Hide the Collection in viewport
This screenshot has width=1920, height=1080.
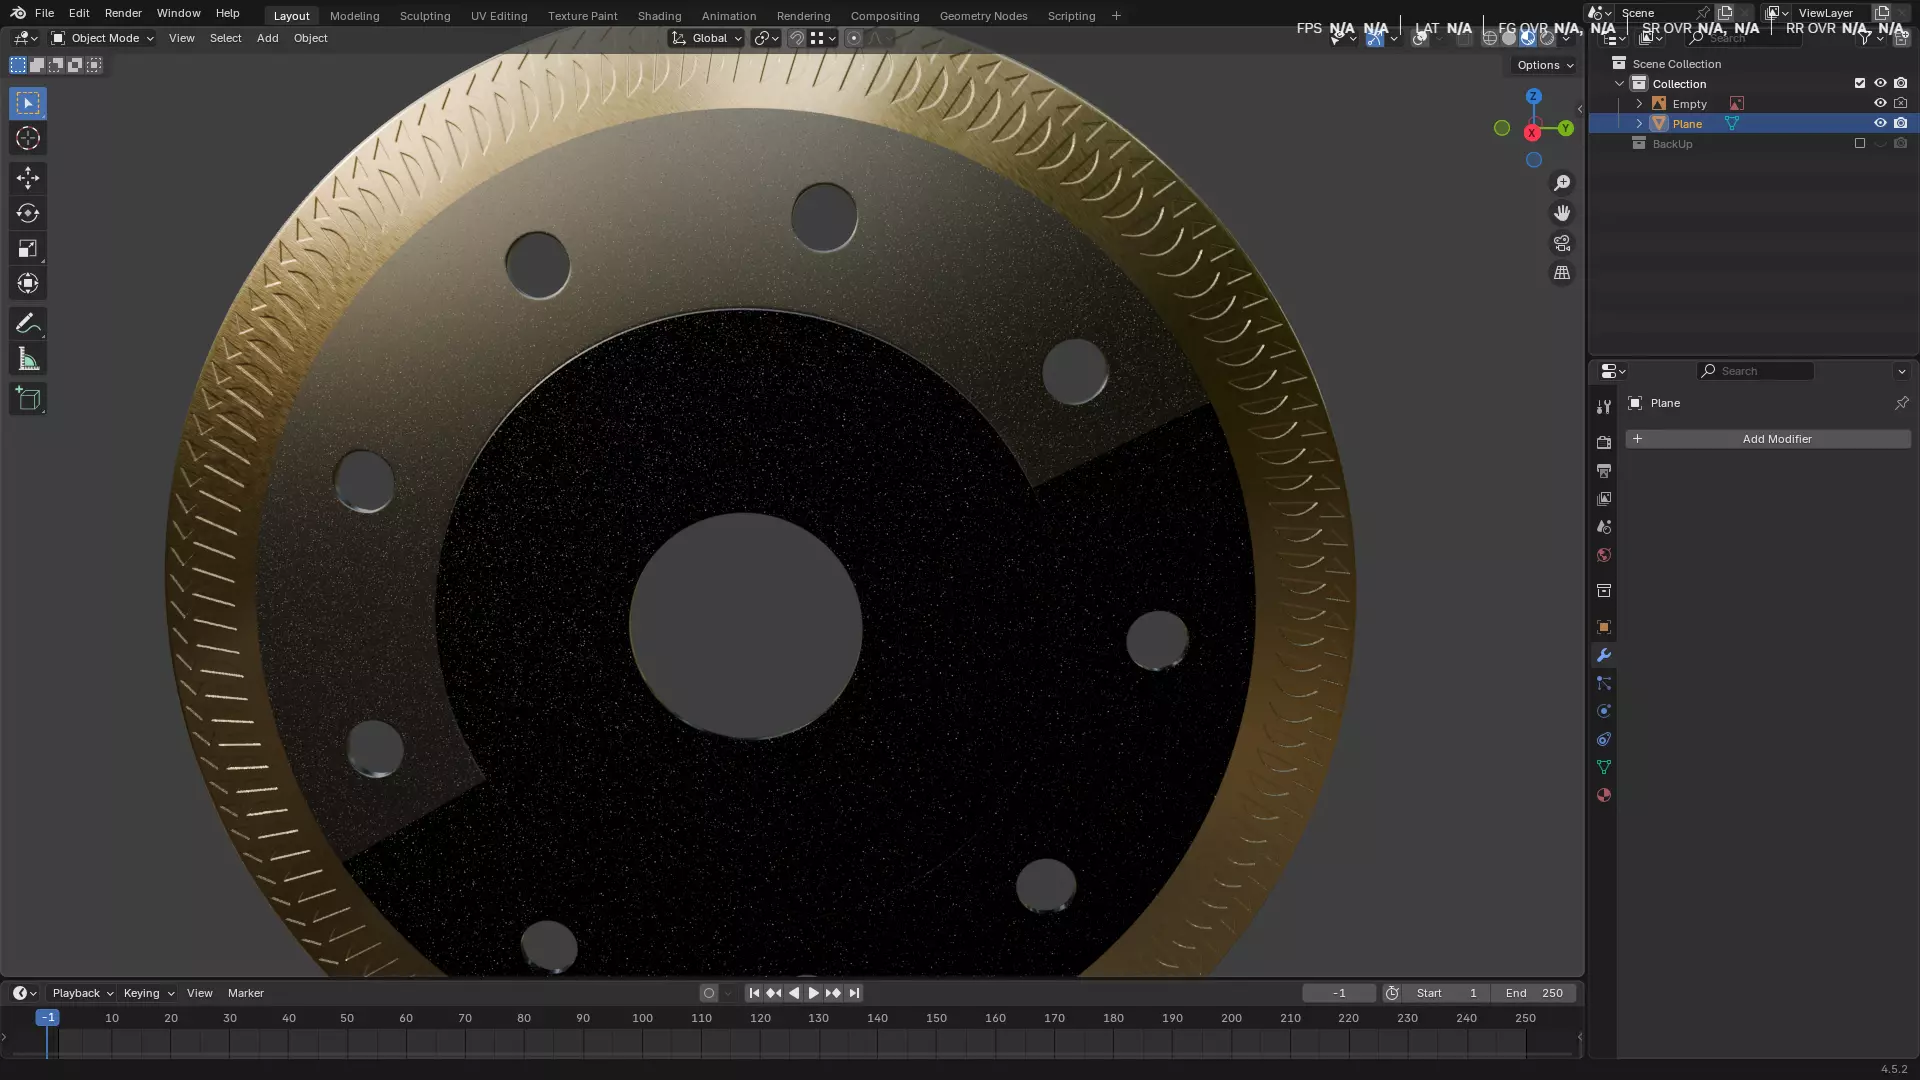pyautogui.click(x=1880, y=84)
